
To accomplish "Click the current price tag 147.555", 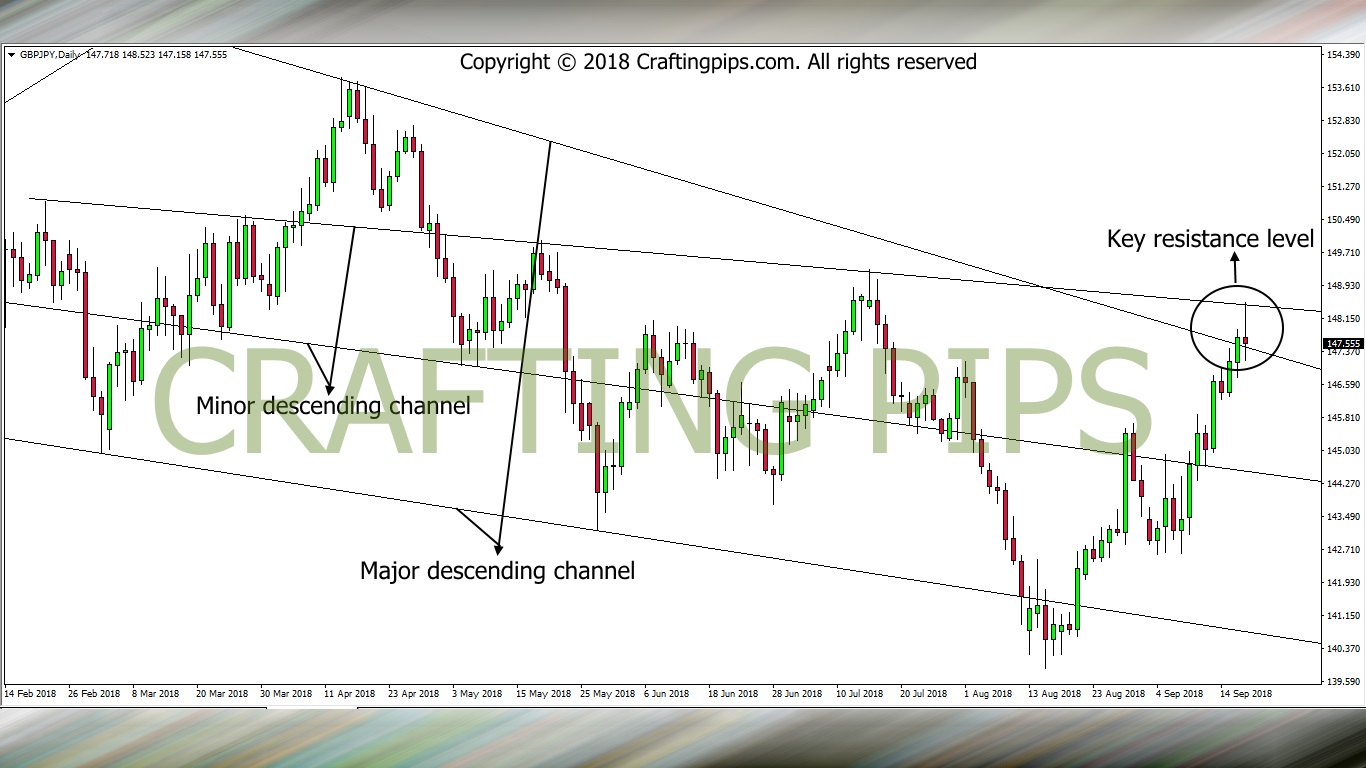I will click(x=1342, y=343).
